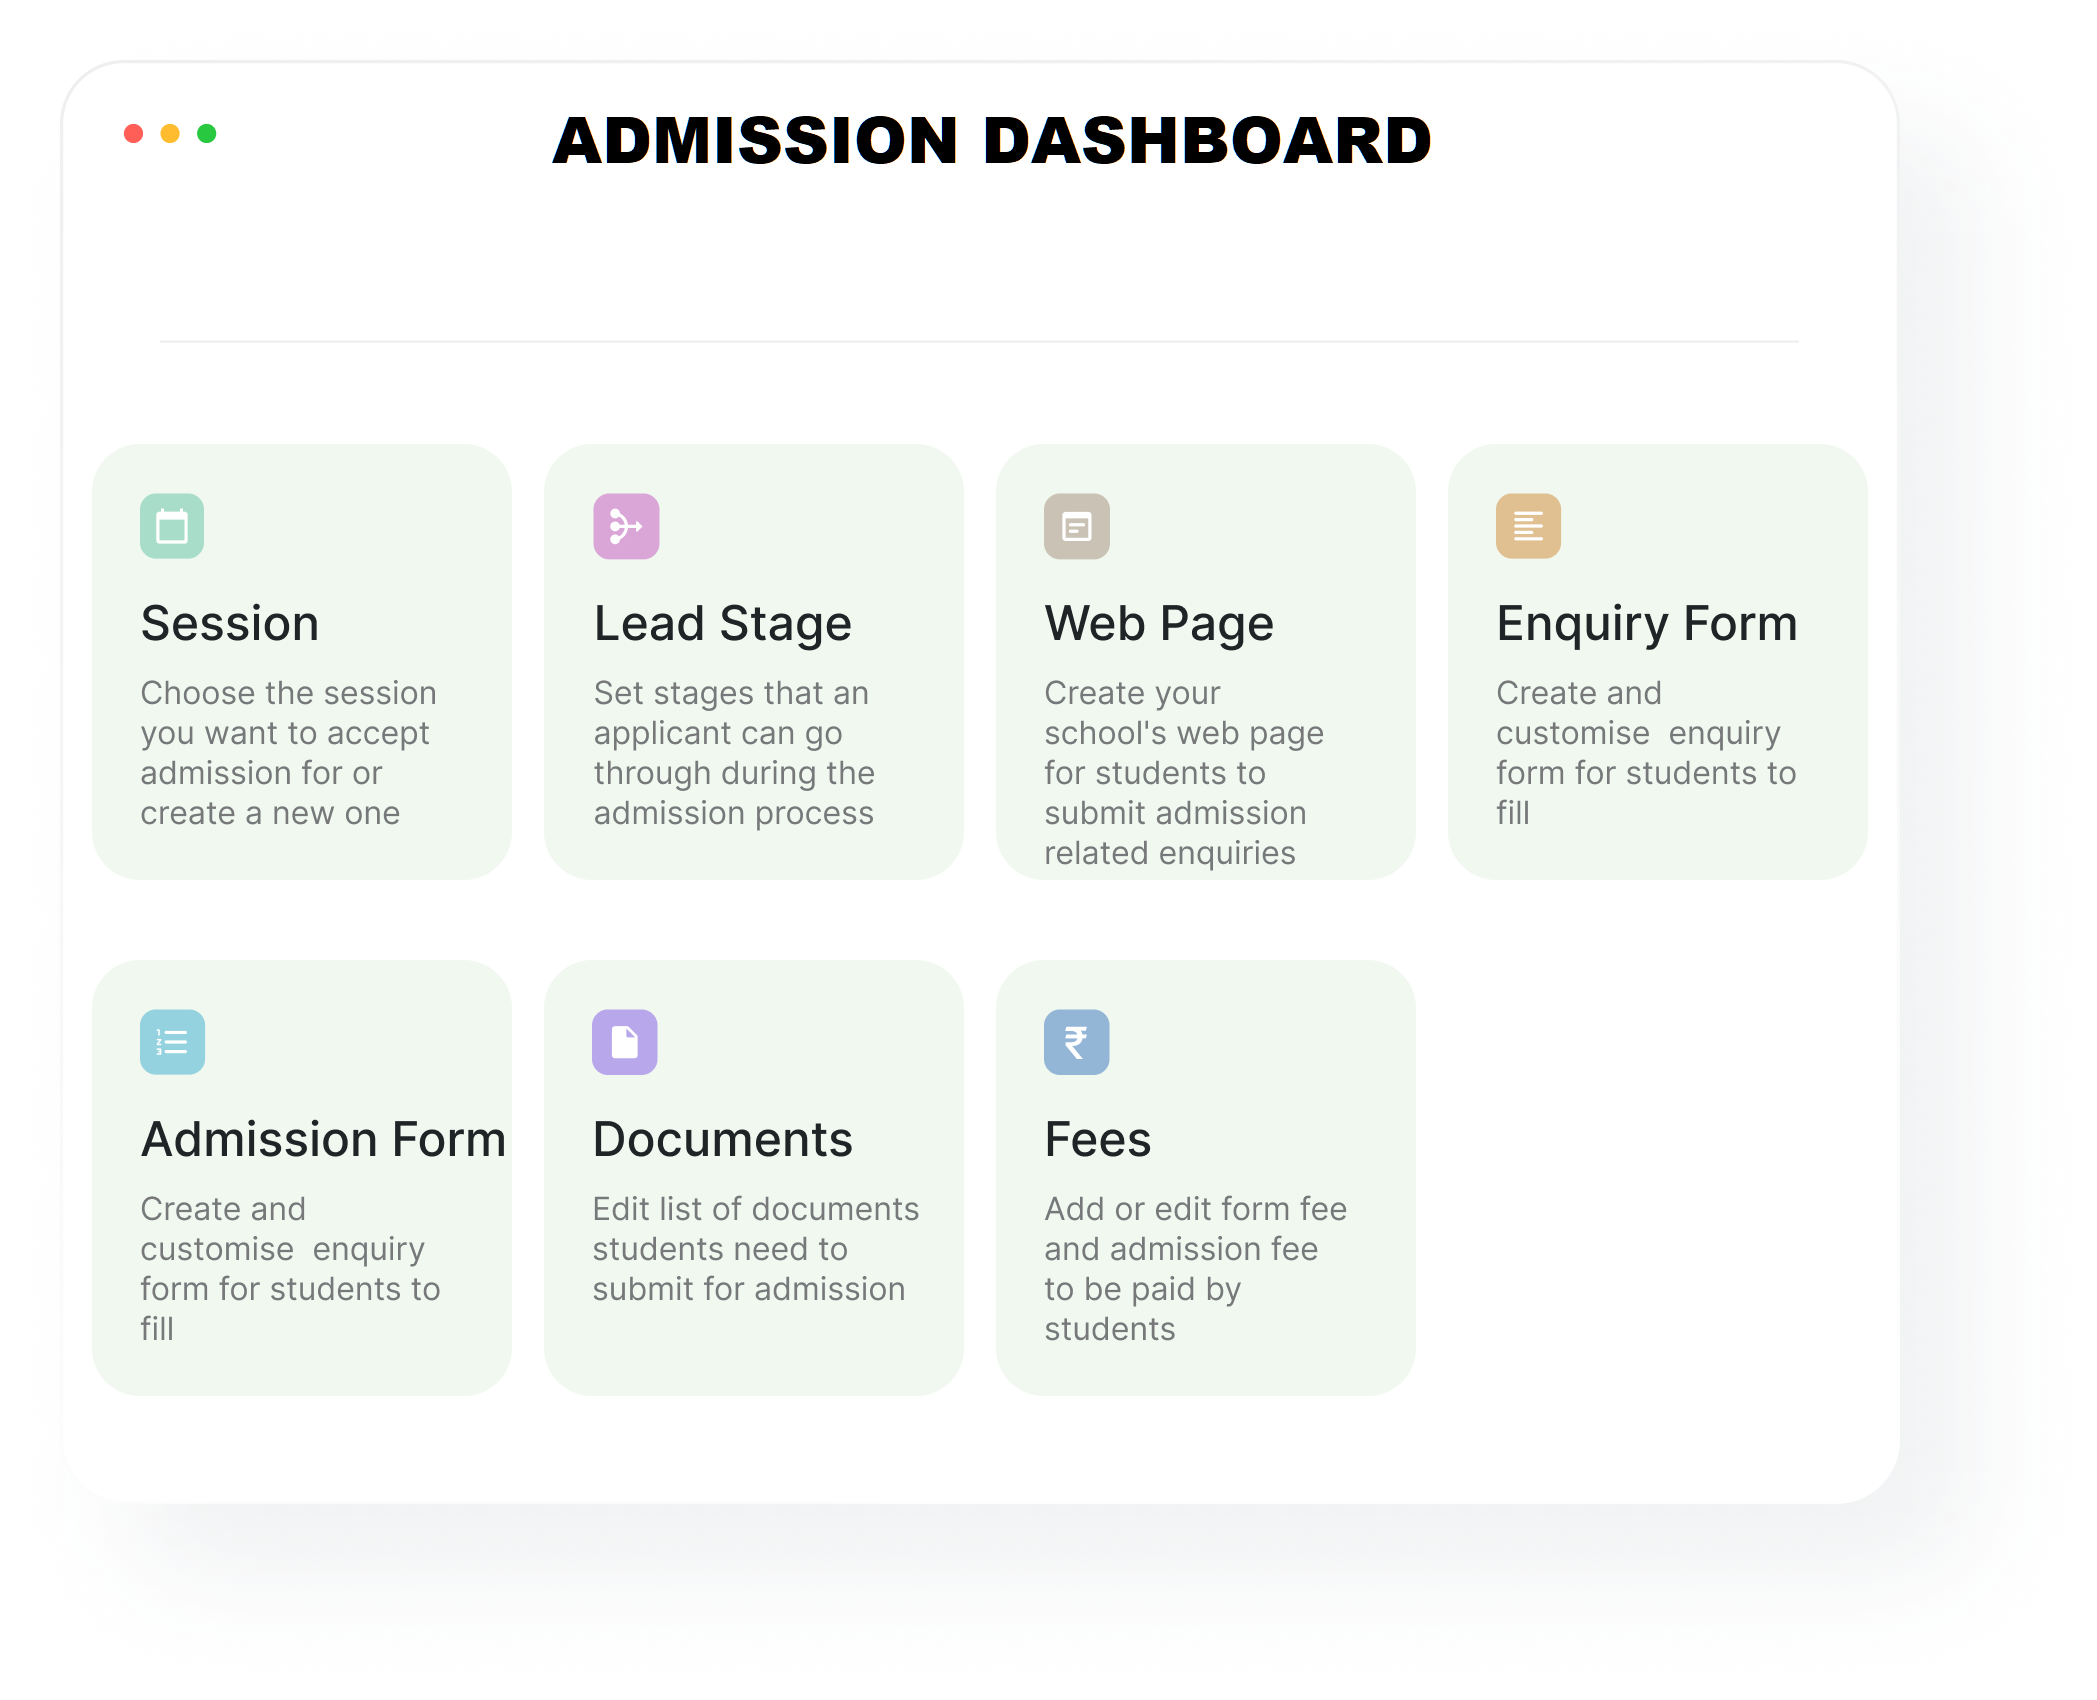
Task: Click the green window maximize dot
Action: click(207, 134)
